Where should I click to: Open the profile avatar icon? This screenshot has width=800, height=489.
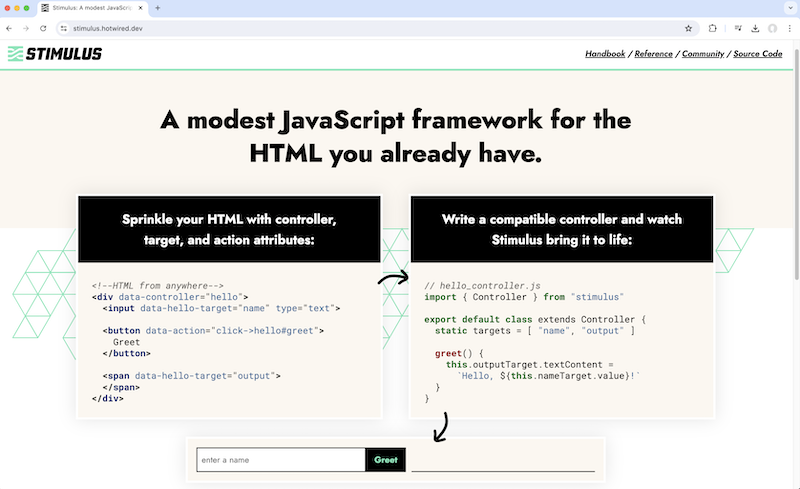tap(772, 28)
